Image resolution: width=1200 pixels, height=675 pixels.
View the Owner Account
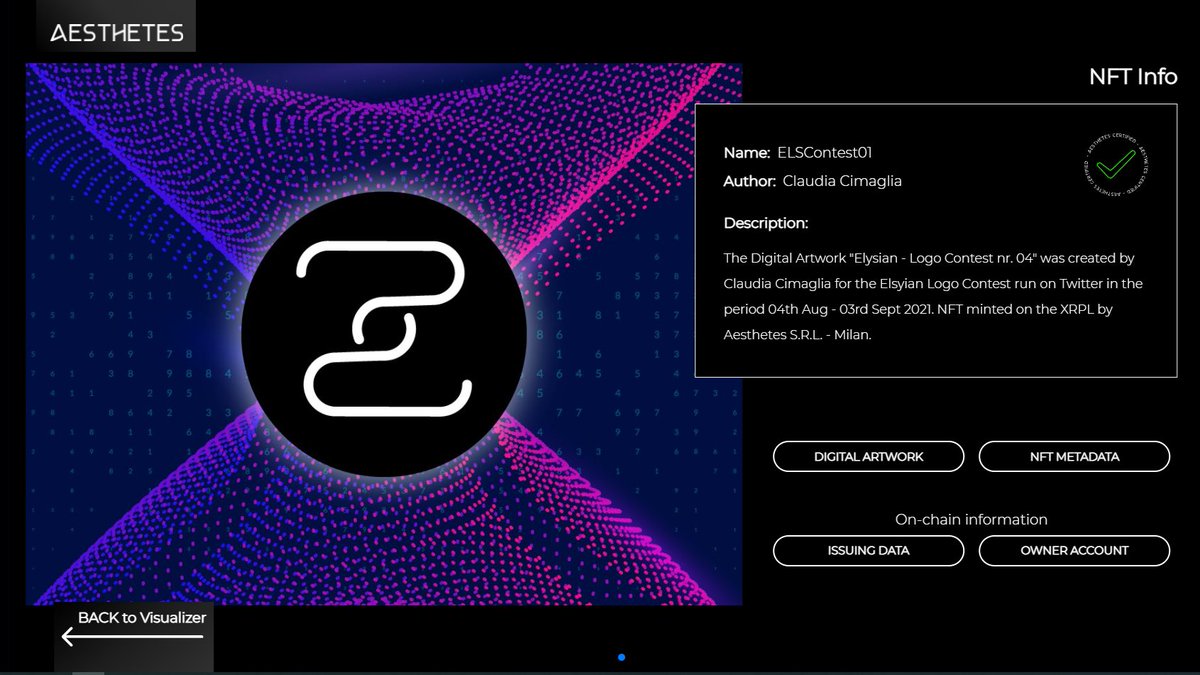click(1074, 550)
